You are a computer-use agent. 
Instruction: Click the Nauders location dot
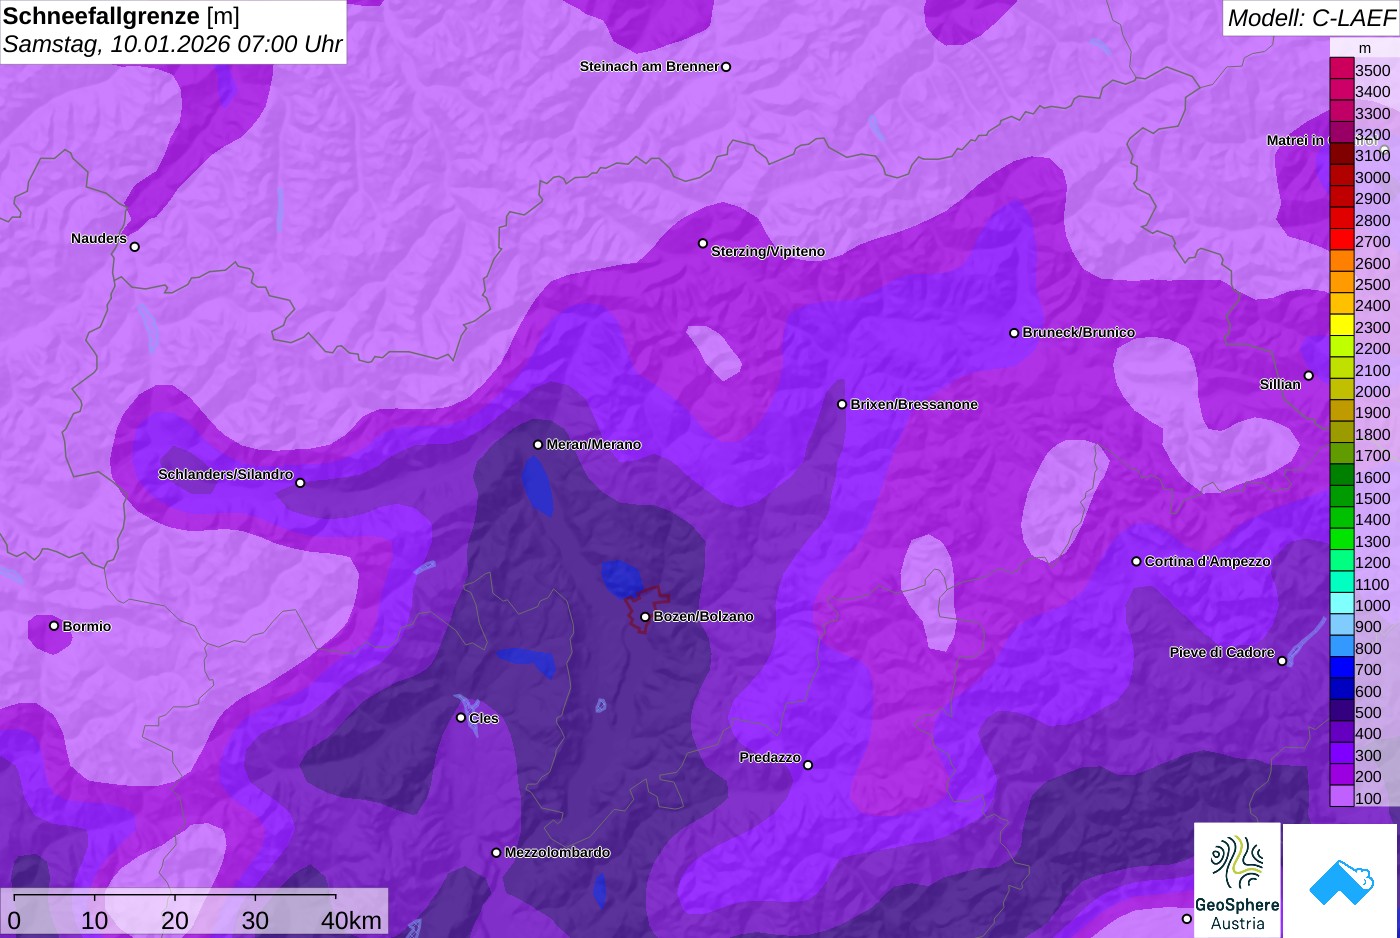135,247
